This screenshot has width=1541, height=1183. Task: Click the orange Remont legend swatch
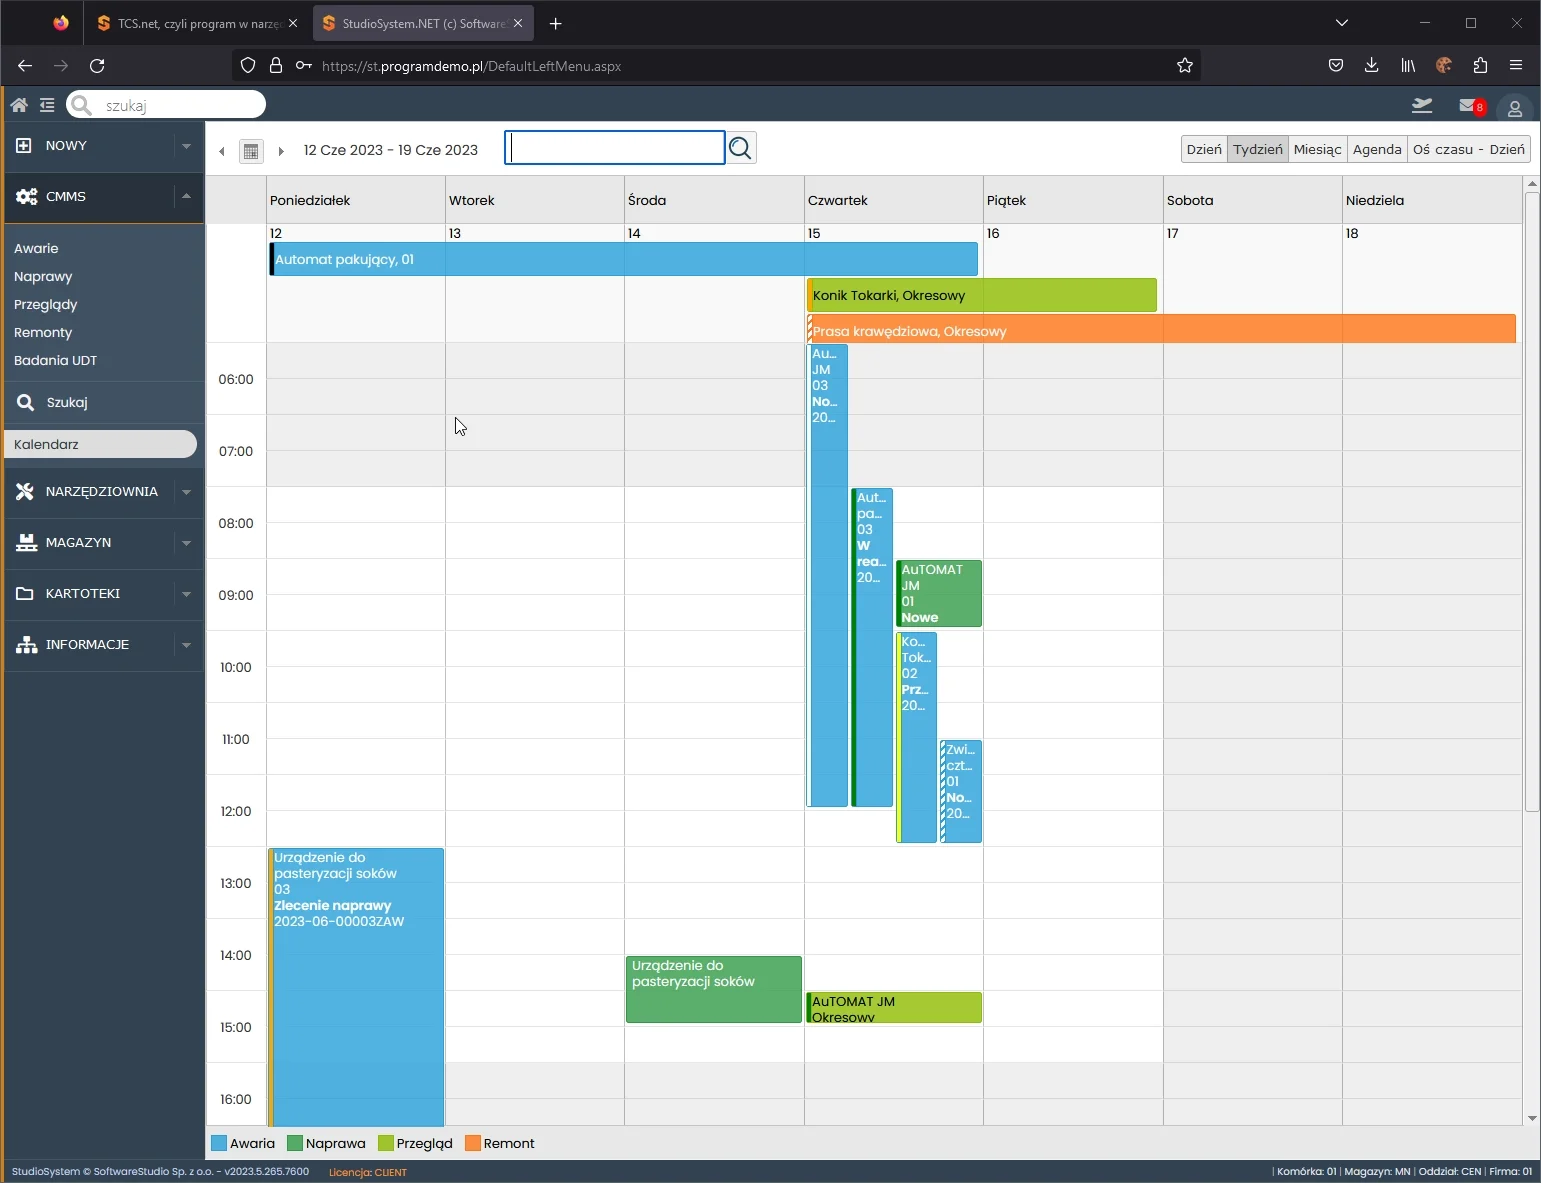(x=473, y=1143)
